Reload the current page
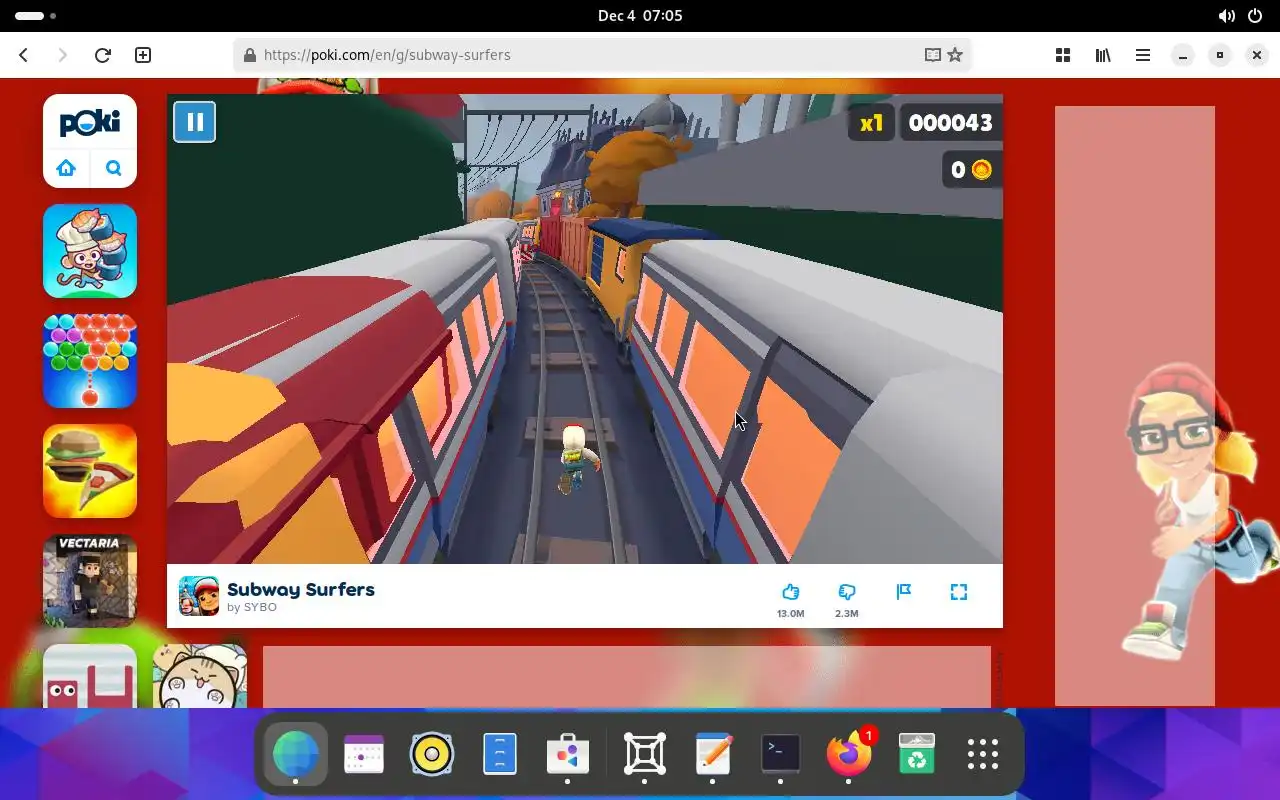This screenshot has height=800, width=1280. (x=102, y=55)
